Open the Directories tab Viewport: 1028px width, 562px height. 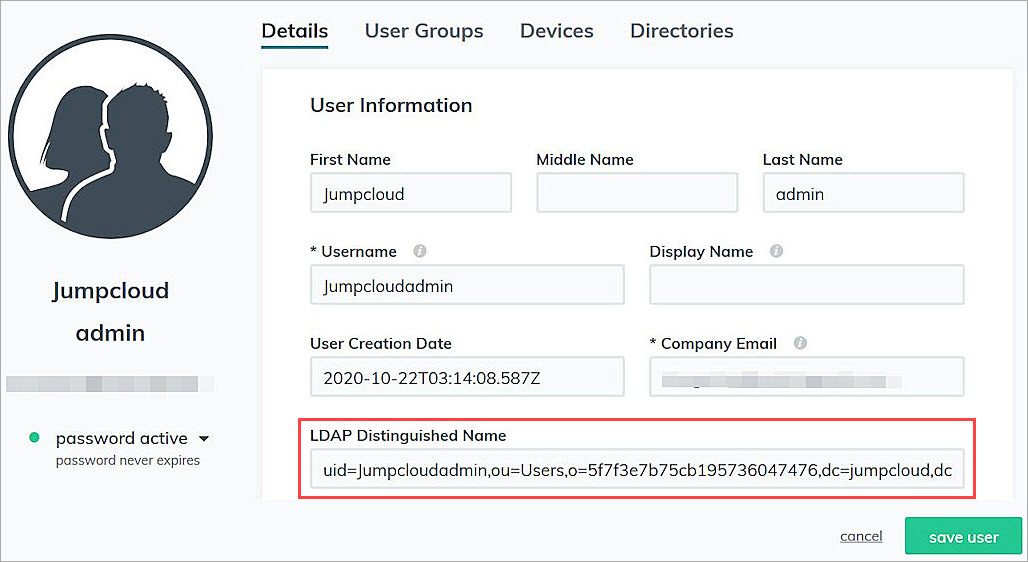coord(681,31)
